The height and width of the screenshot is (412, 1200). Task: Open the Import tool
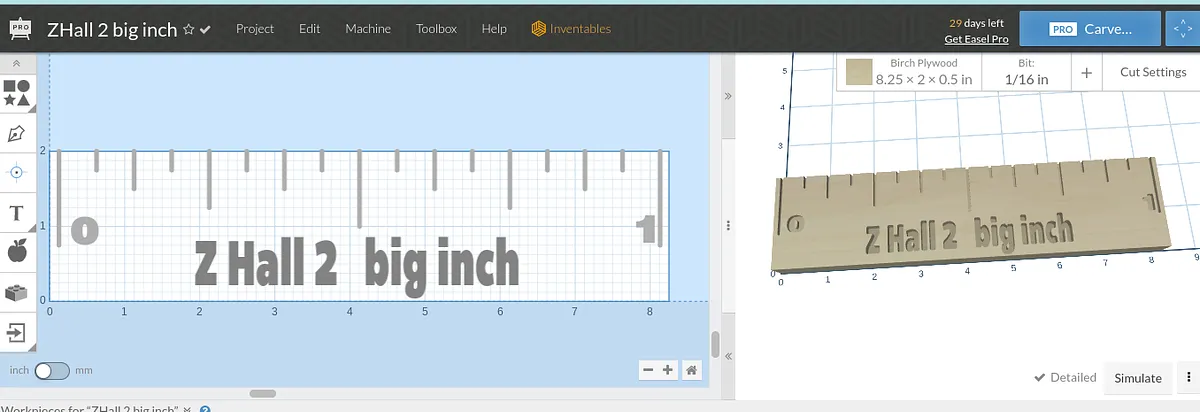17,332
